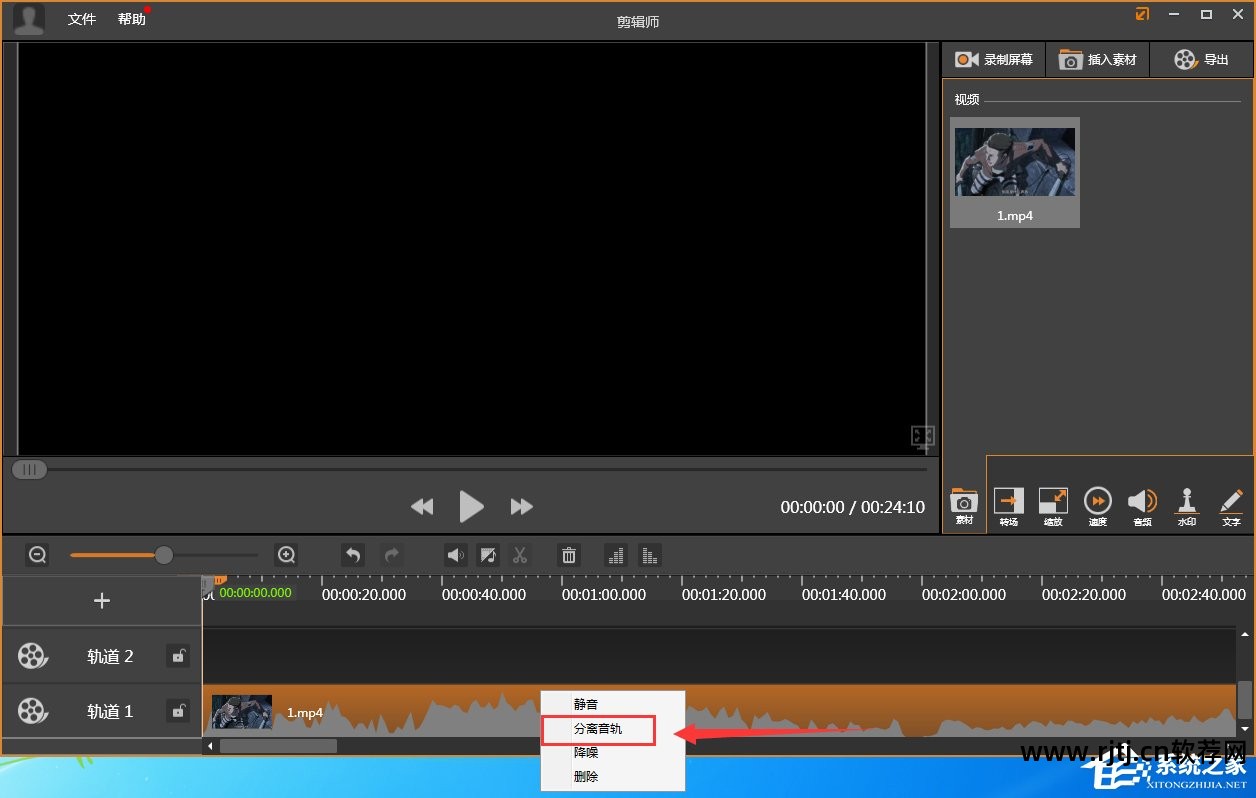The height and width of the screenshot is (798, 1256).
Task: Open the 水印 watermark tool
Action: click(x=1187, y=507)
